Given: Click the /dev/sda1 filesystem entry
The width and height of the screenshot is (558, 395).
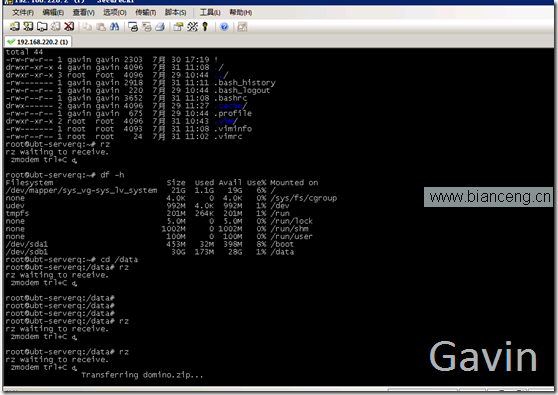Looking at the screenshot, I should [x=27, y=244].
